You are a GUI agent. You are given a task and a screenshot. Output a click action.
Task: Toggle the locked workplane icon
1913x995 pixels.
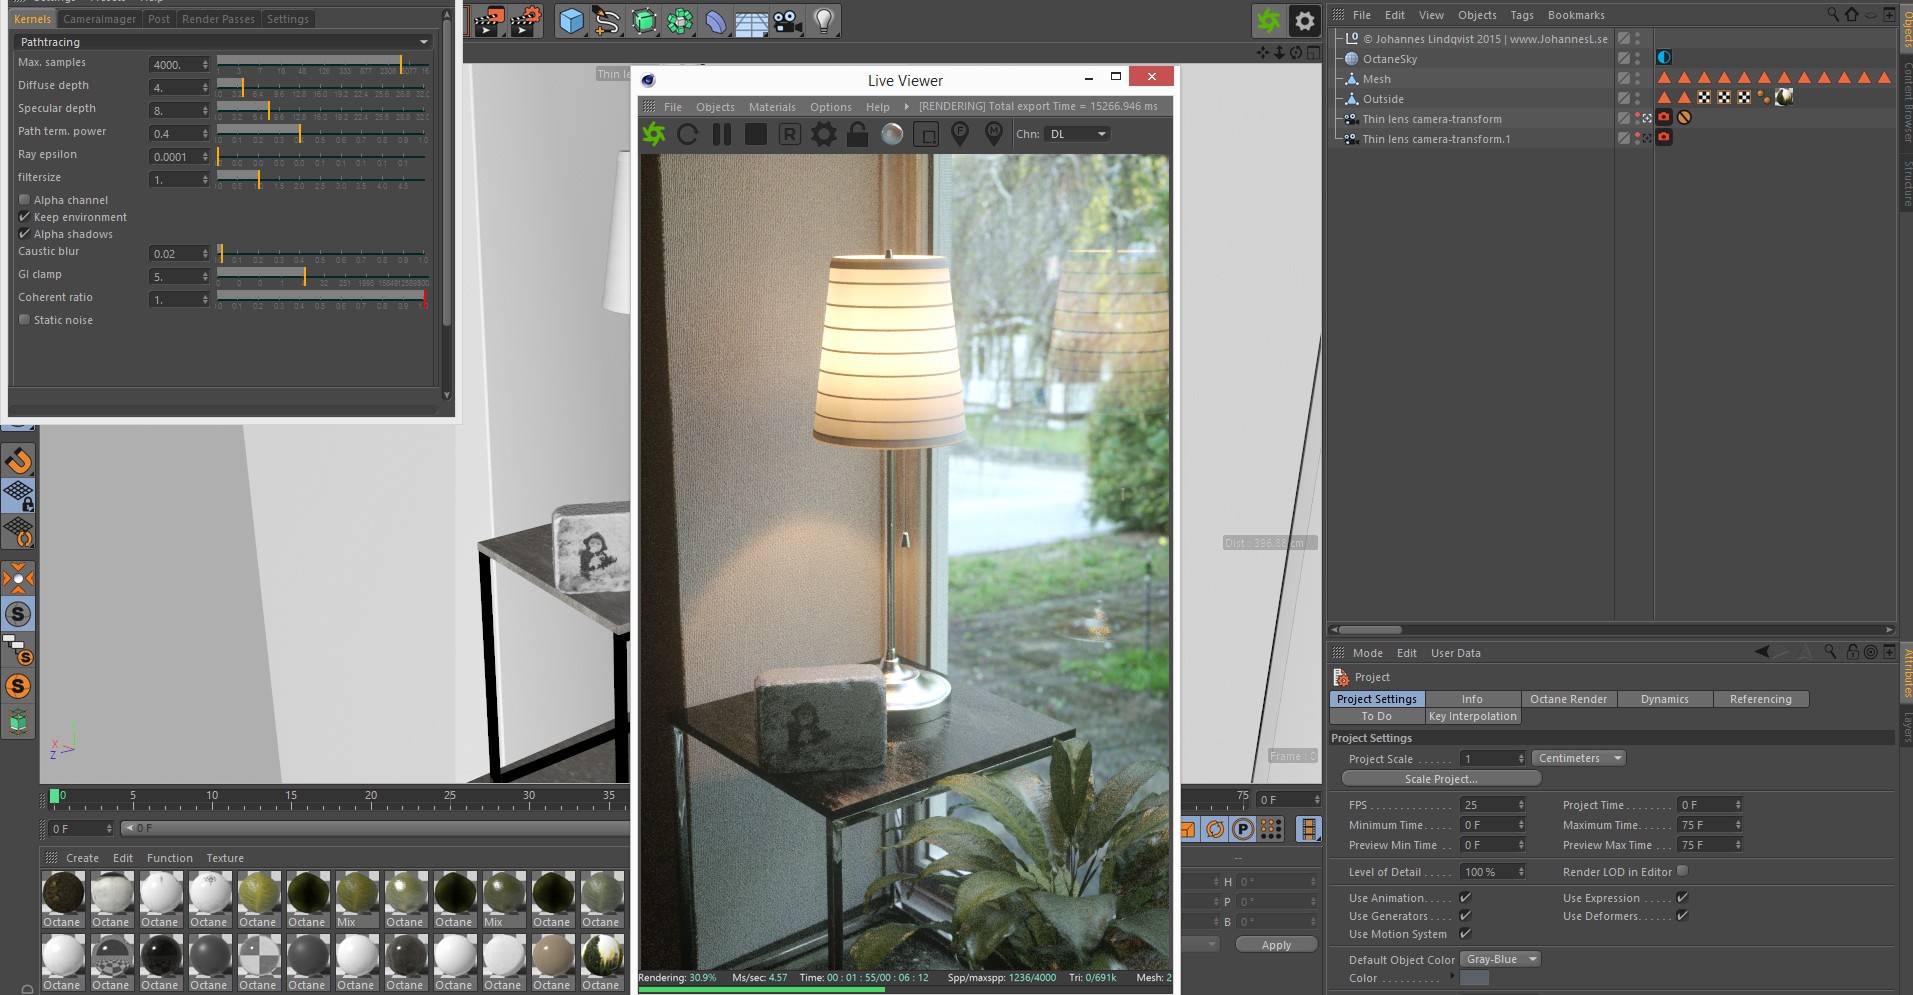pos(19,496)
